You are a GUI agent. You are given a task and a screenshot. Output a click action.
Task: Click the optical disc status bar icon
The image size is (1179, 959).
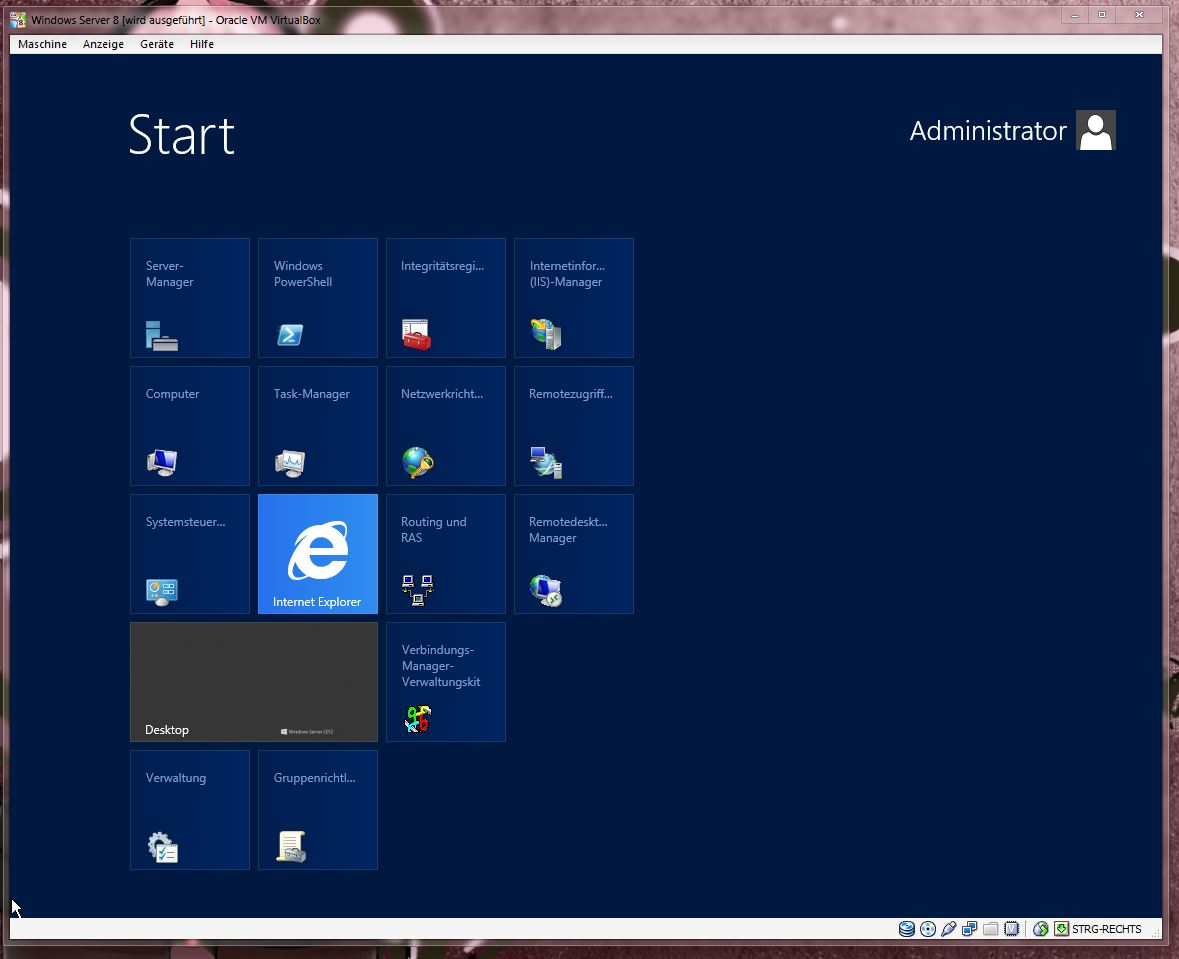(x=928, y=929)
